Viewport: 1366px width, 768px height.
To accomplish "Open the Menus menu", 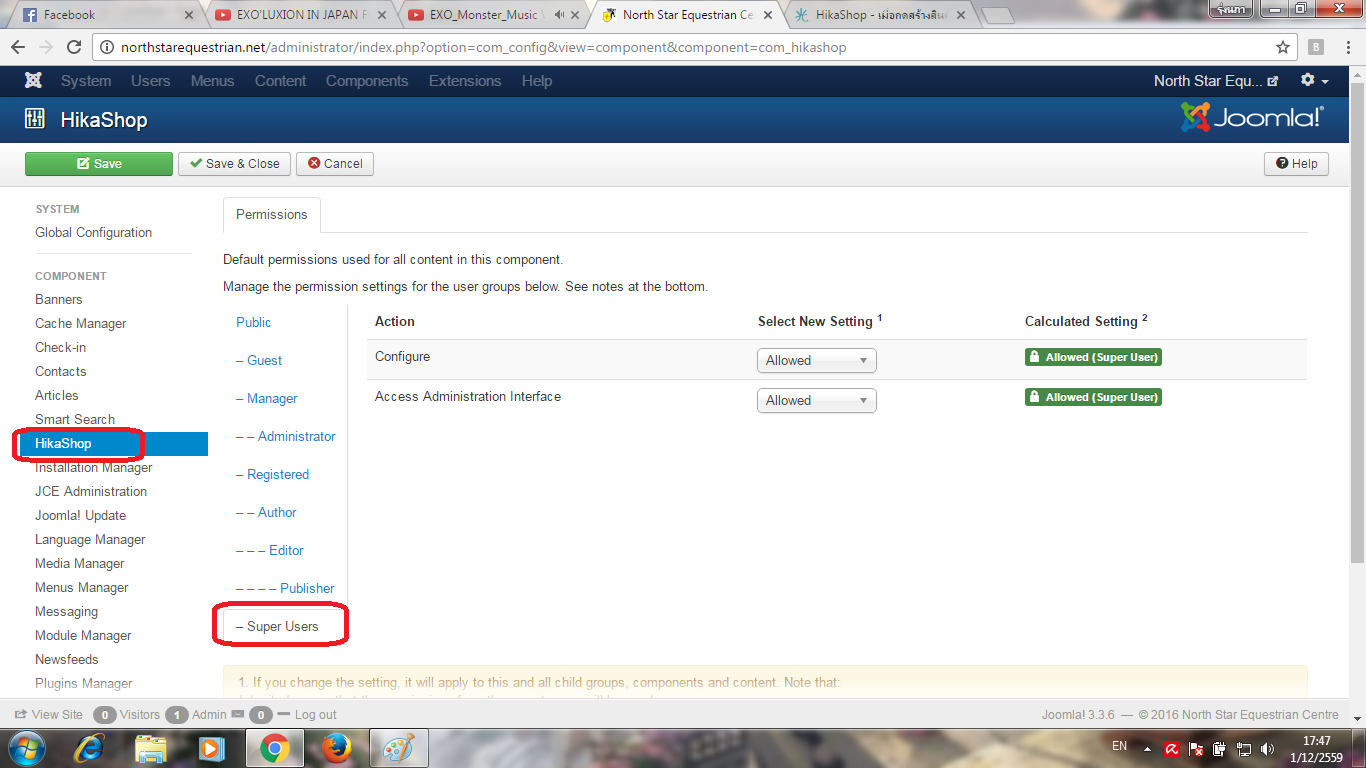I will point(212,81).
